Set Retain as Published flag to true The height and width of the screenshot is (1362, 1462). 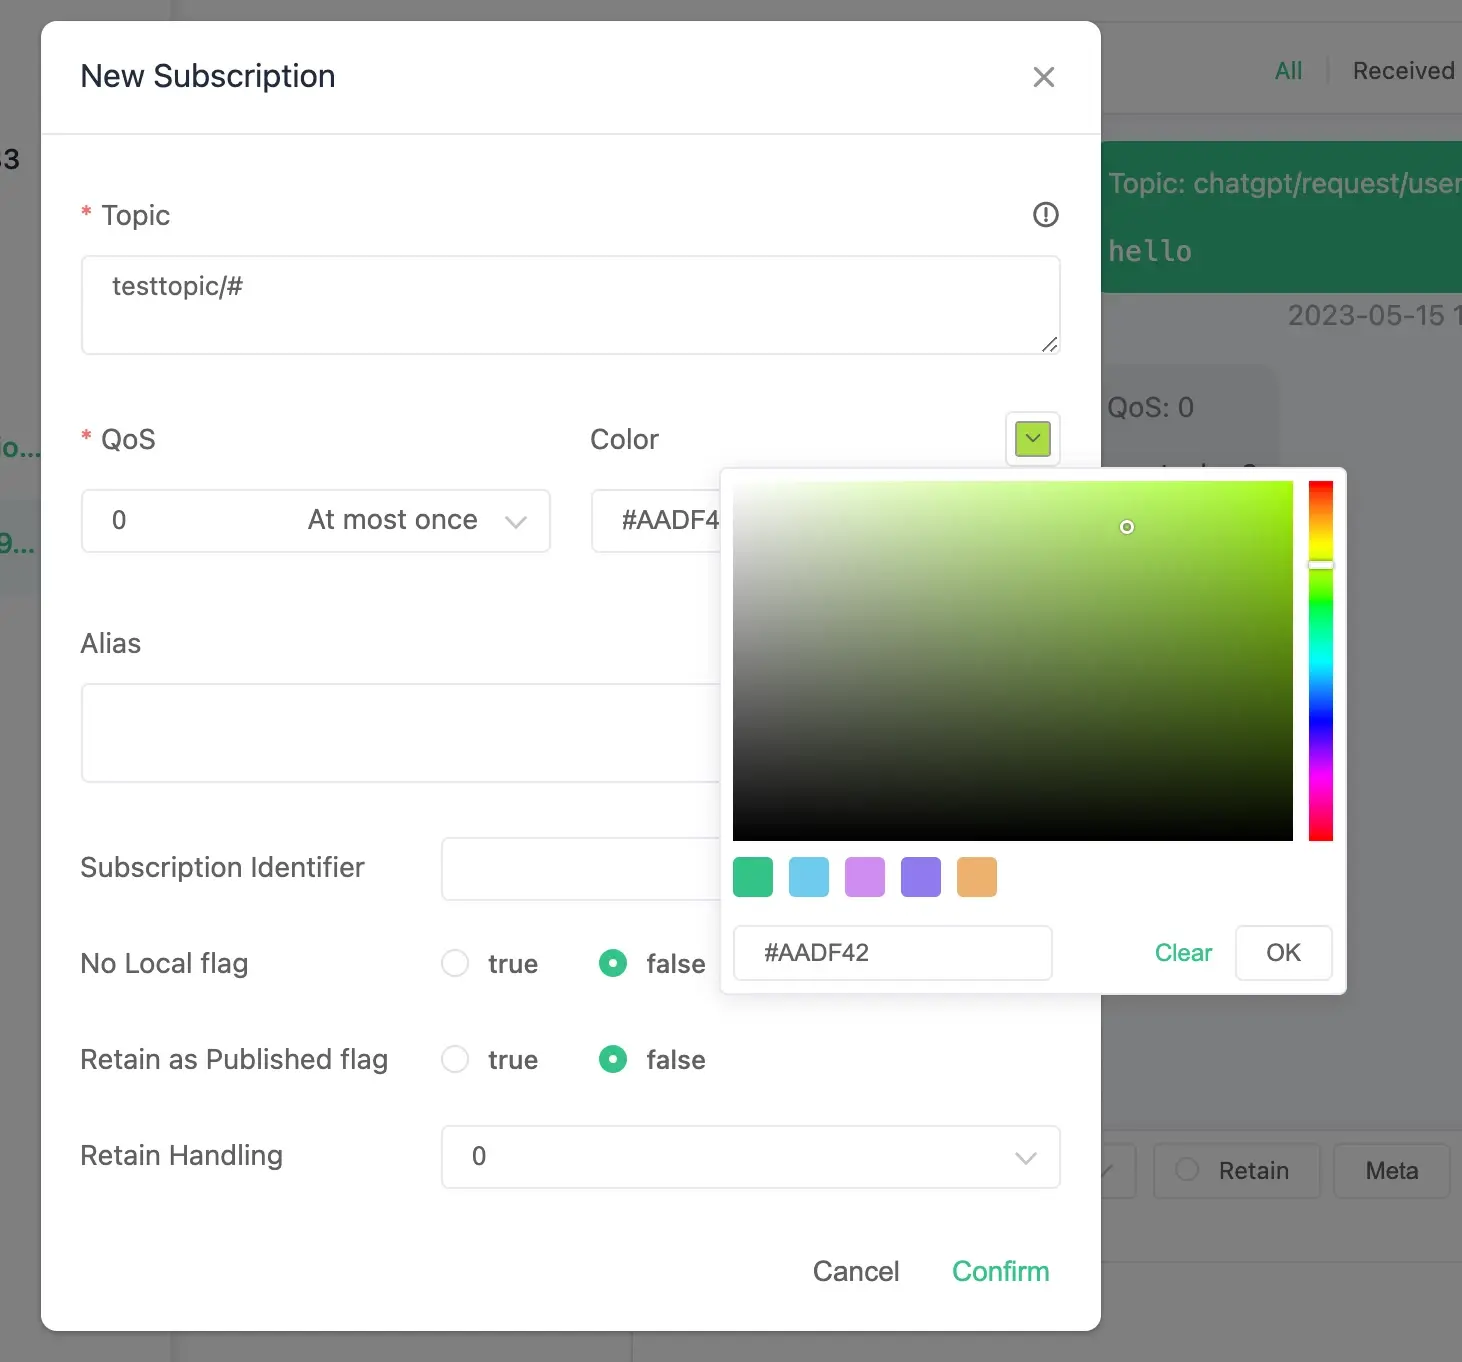click(455, 1059)
